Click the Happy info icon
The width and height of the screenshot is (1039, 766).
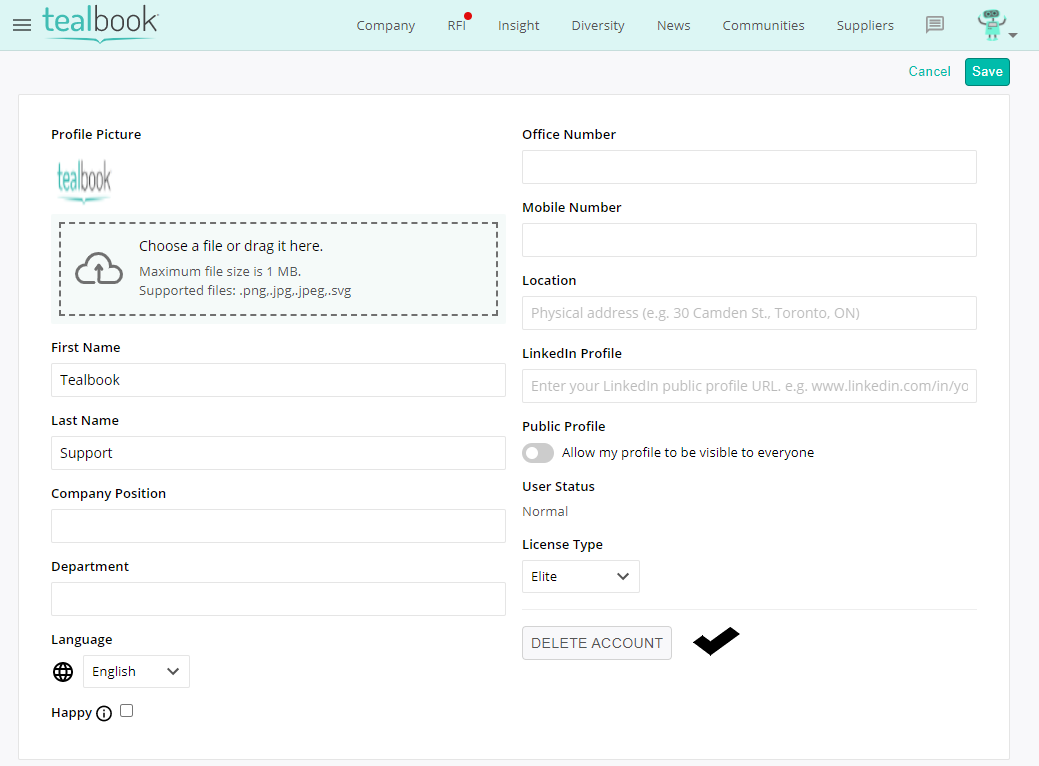[x=104, y=713]
